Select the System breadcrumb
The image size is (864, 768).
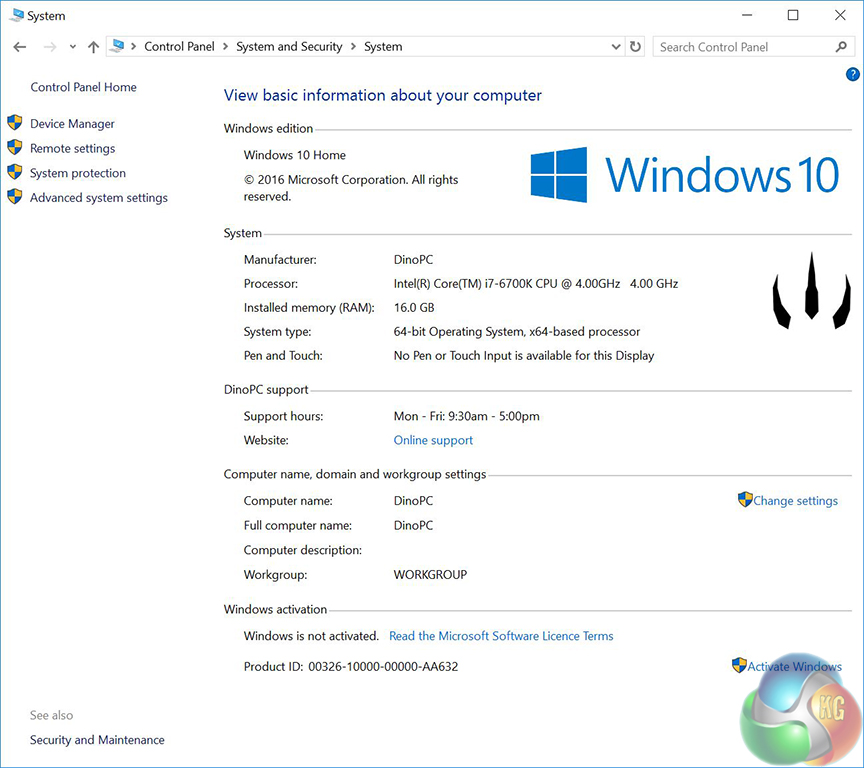pos(383,47)
